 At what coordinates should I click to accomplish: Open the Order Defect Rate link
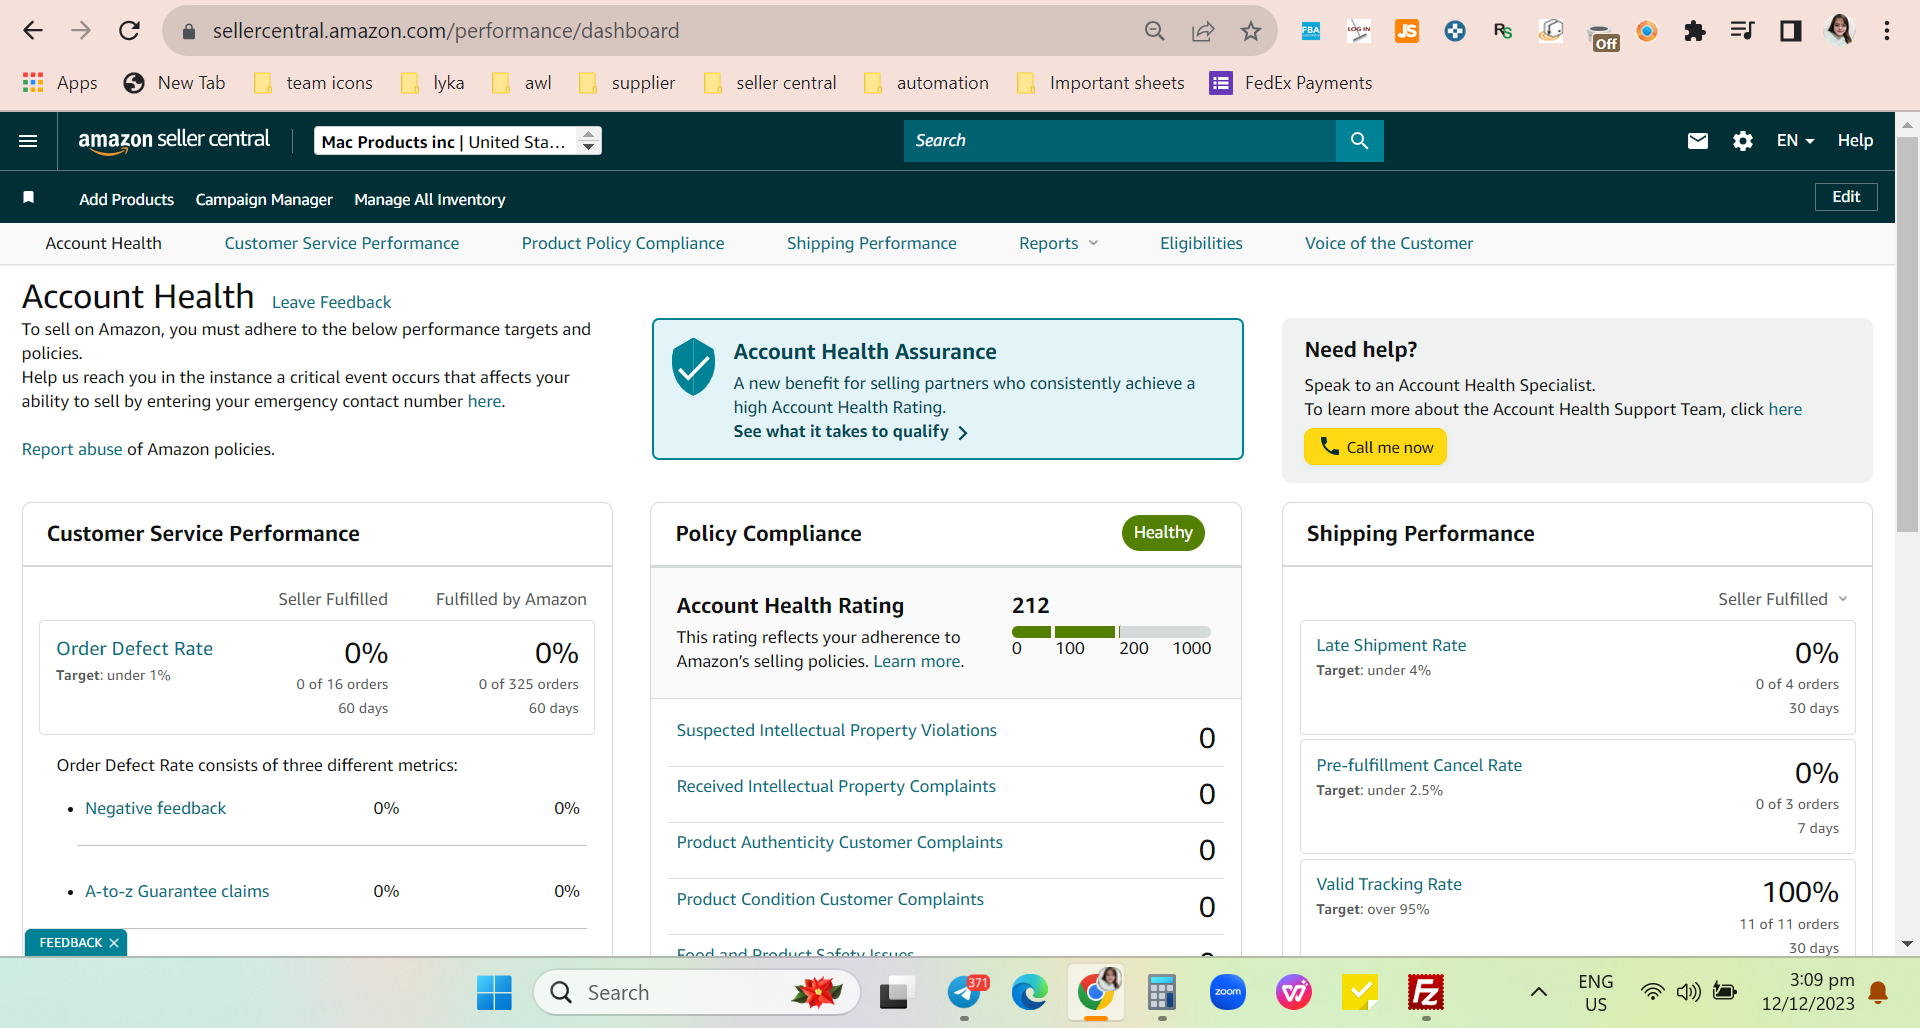point(135,648)
